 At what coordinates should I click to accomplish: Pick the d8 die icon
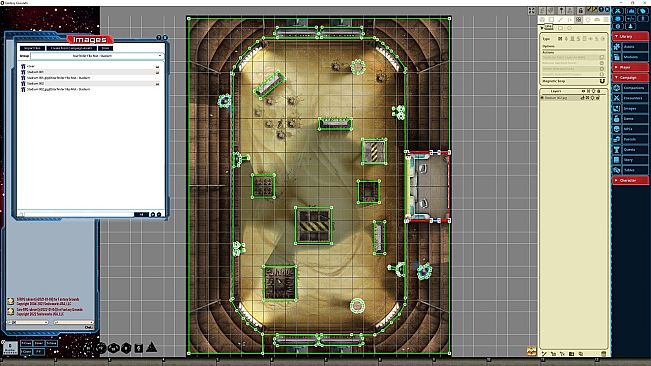tap(126, 349)
